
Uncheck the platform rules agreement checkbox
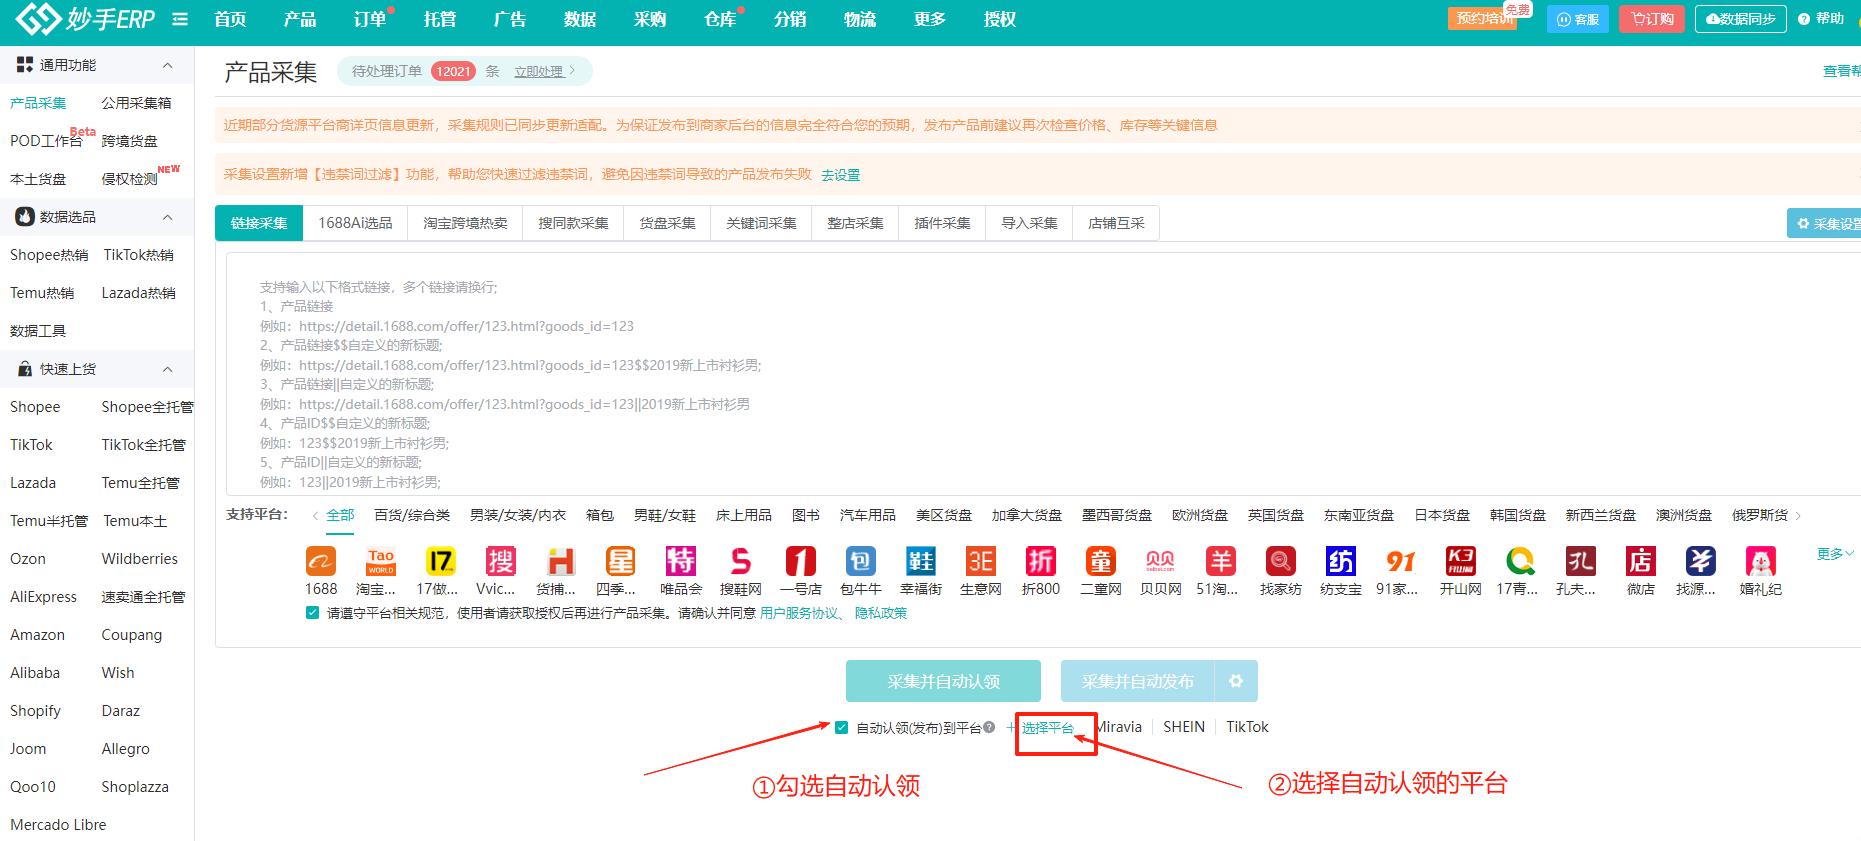(312, 613)
